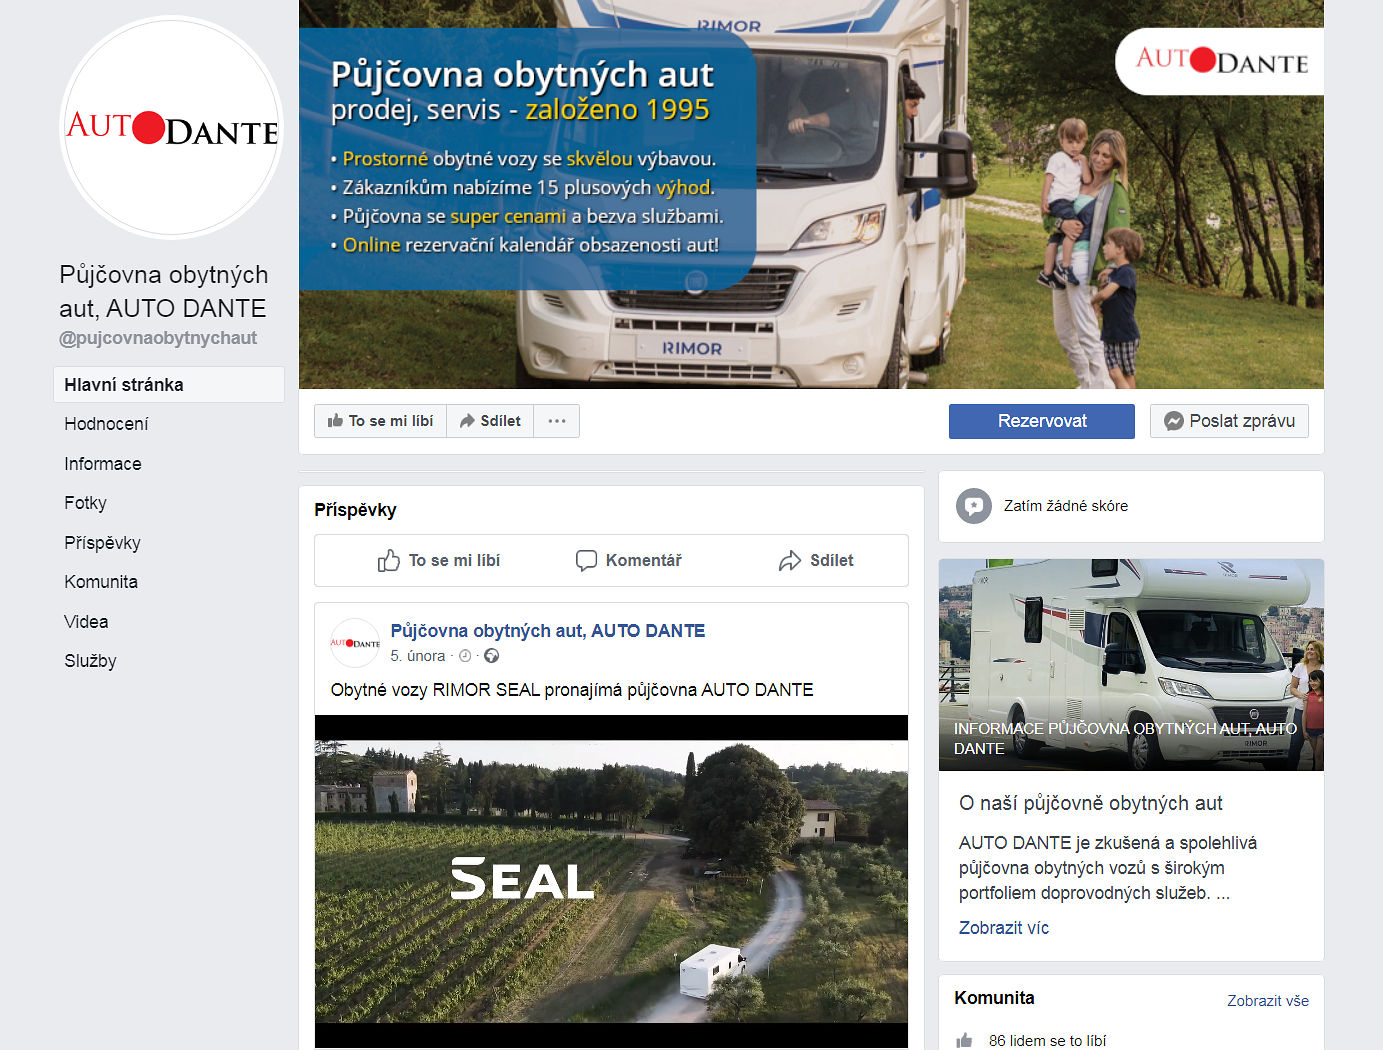Like the post with thumbs-up button

(x=438, y=561)
